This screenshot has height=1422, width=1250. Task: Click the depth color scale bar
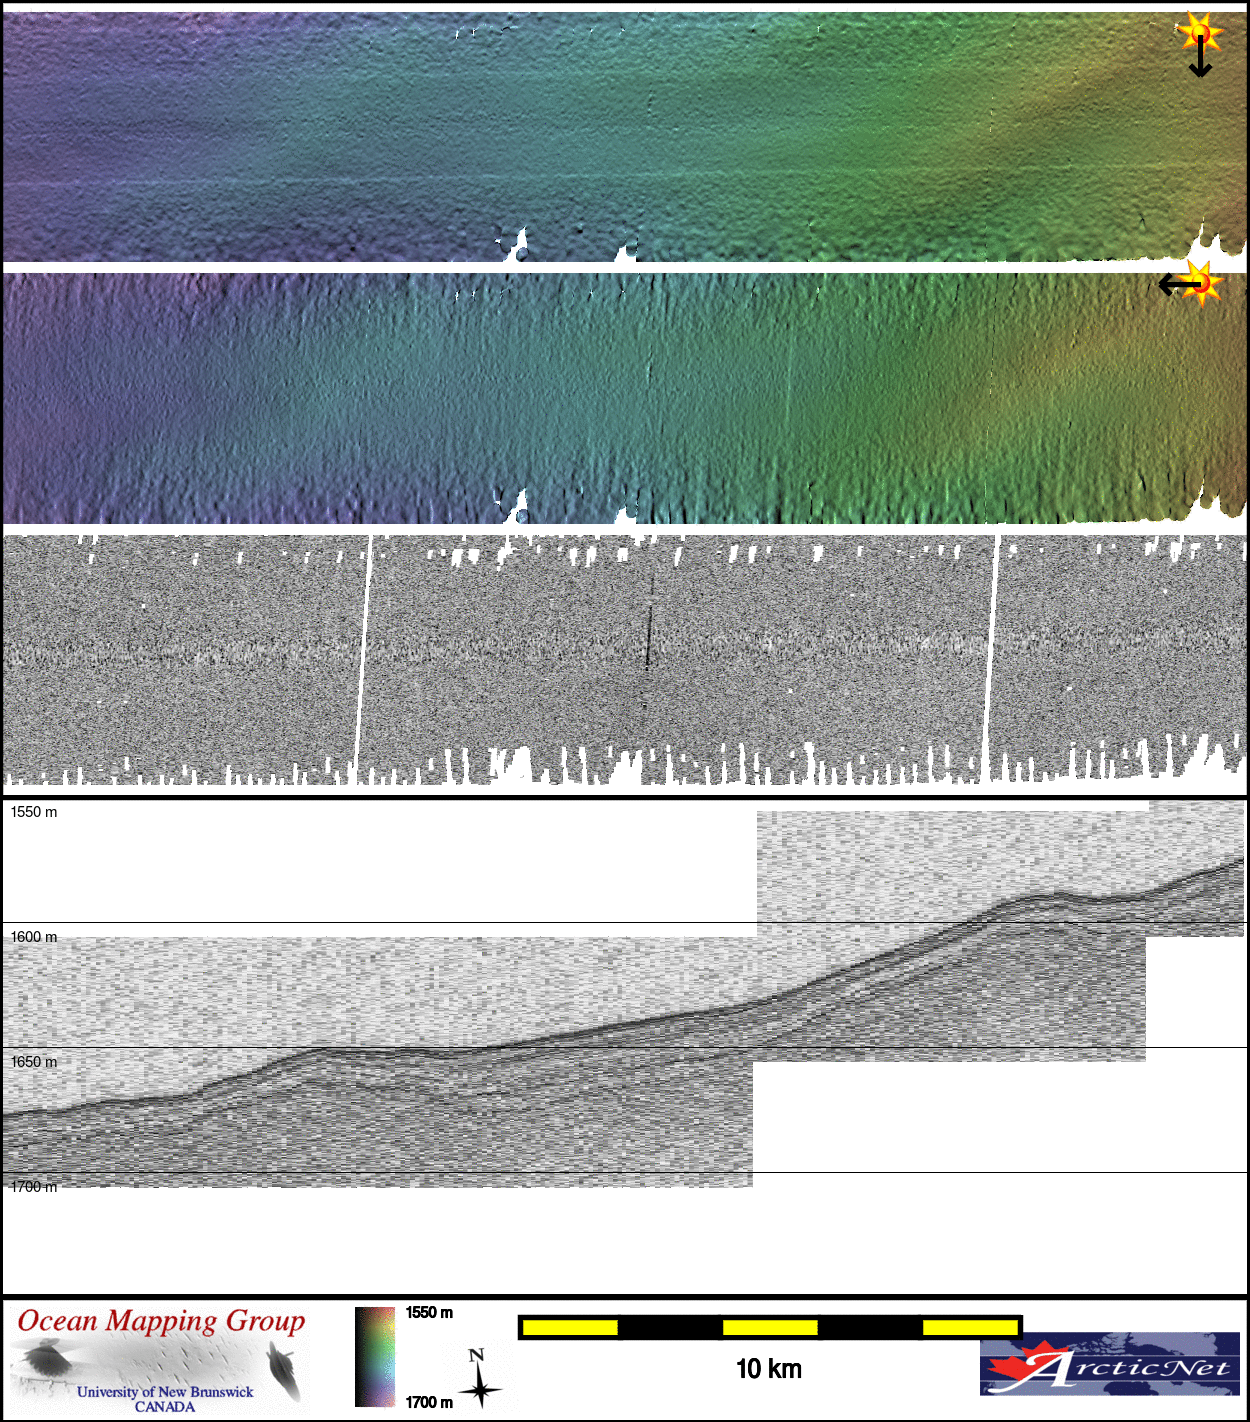[x=375, y=1357]
